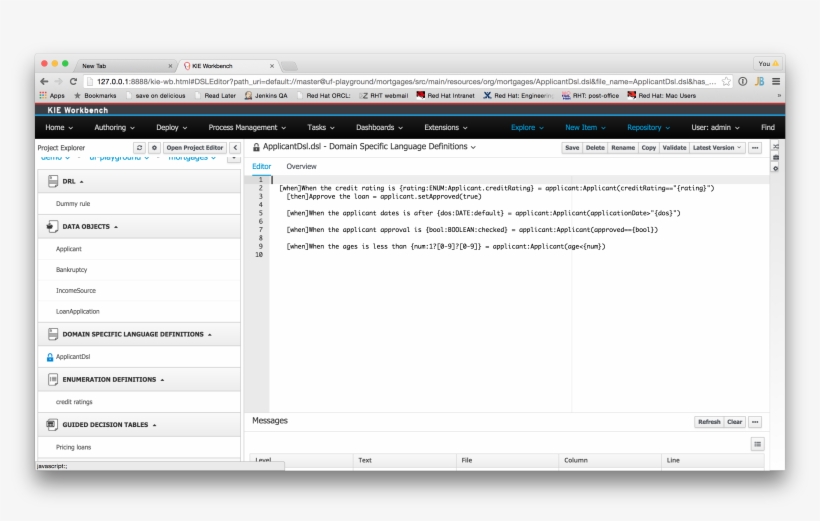
Task: Open Project Explorer settings gear
Action: coord(154,148)
